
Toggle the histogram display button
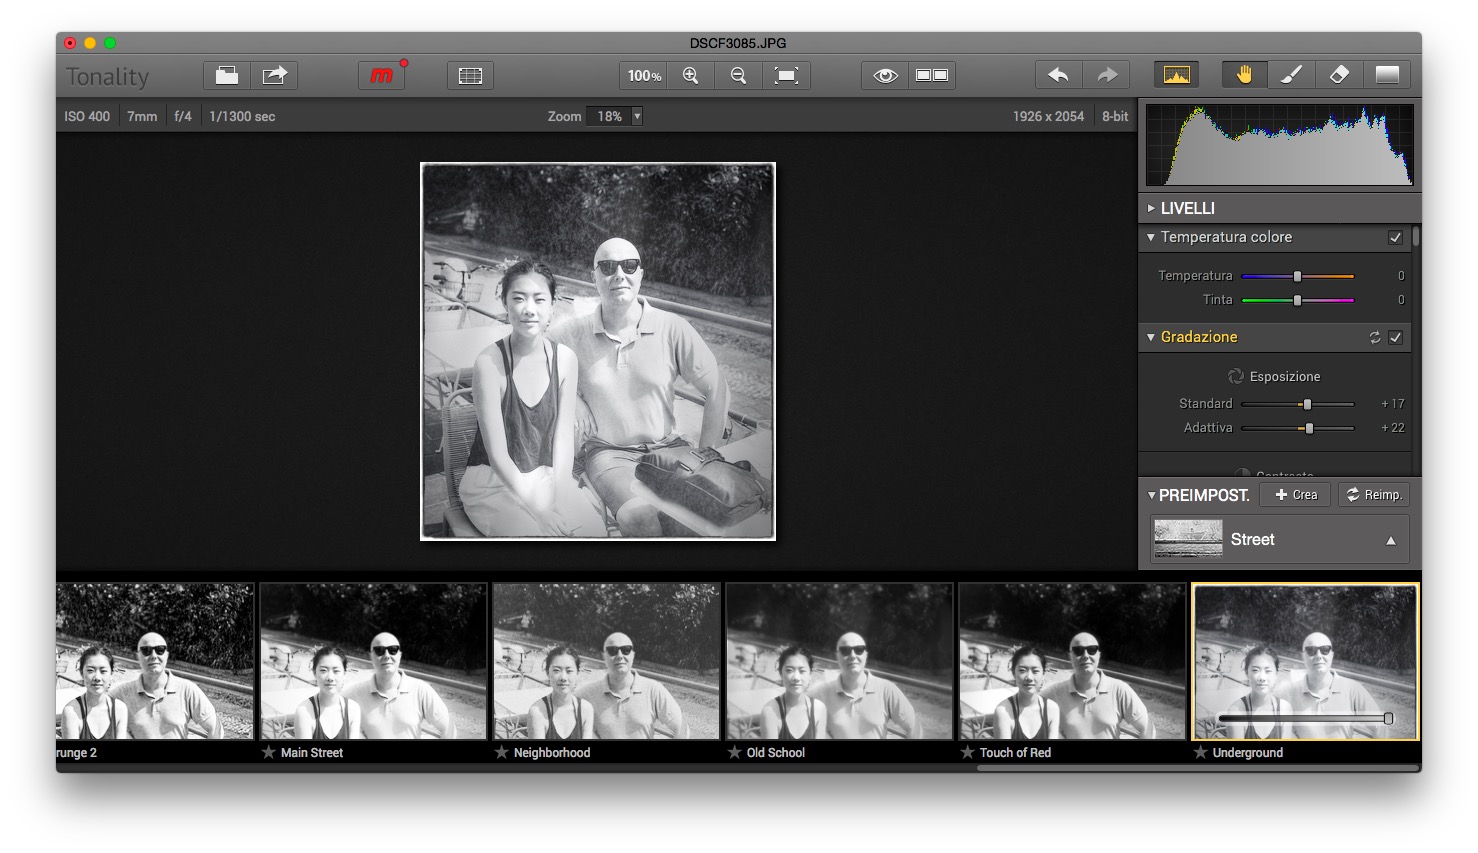pyautogui.click(x=1177, y=75)
